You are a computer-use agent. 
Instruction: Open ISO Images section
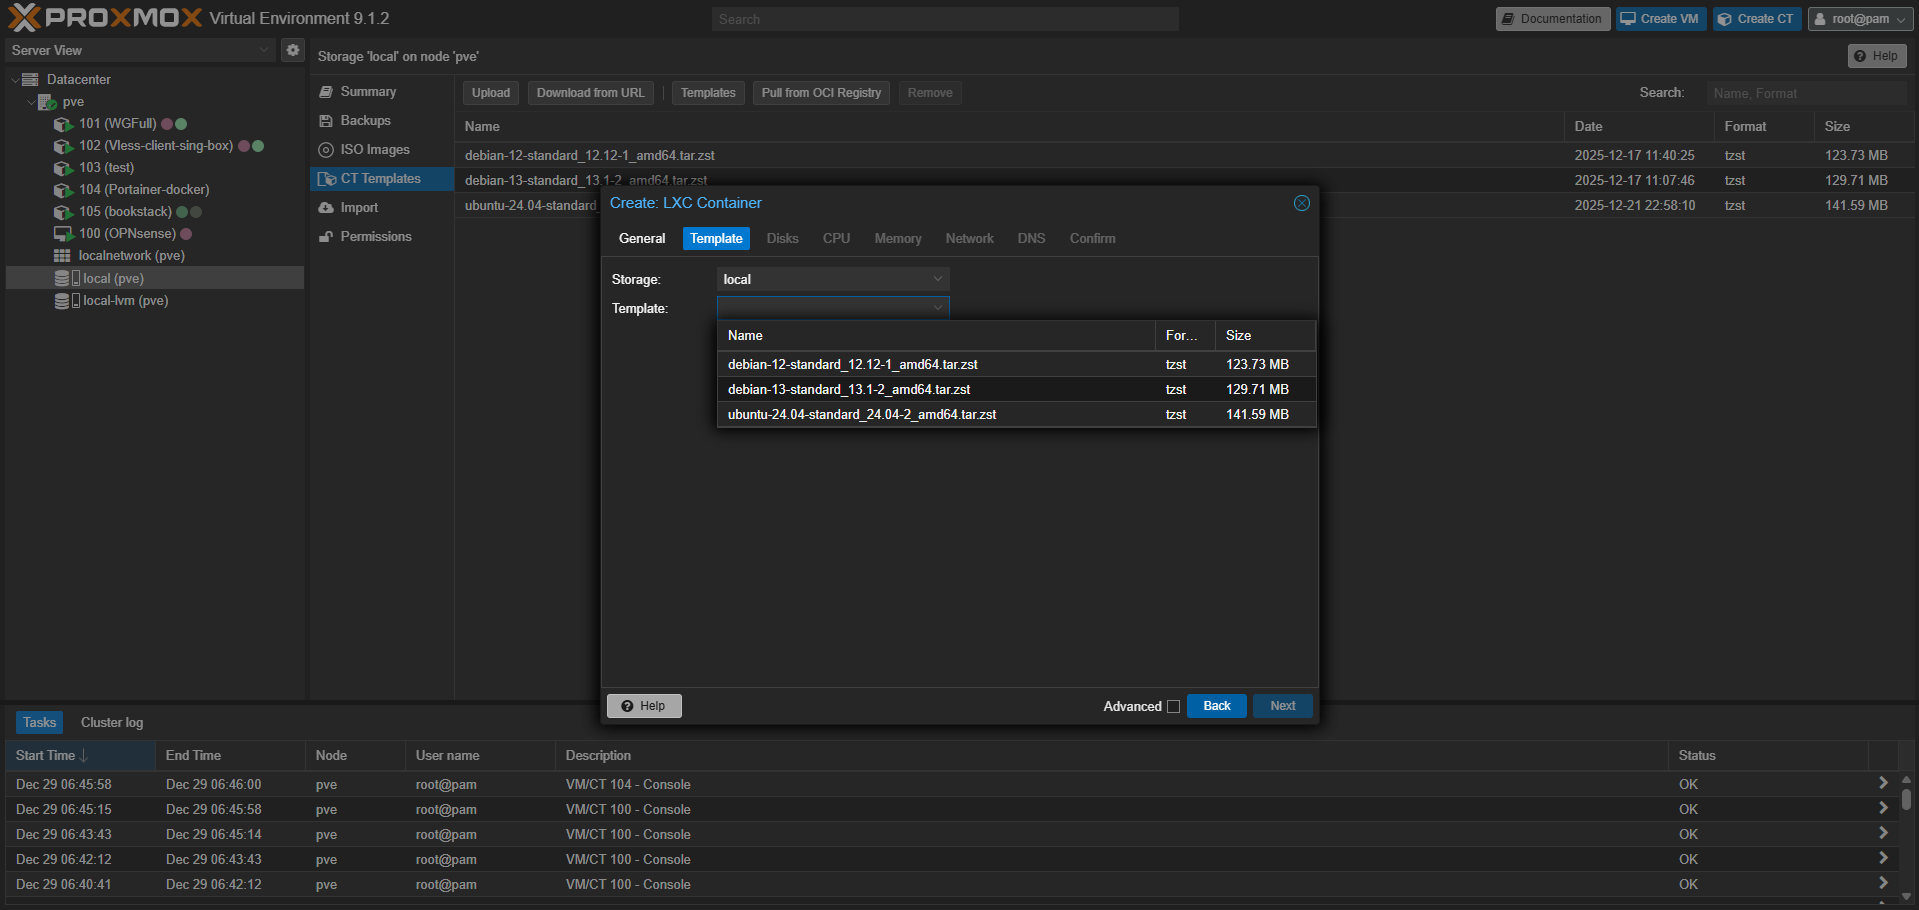(x=374, y=150)
